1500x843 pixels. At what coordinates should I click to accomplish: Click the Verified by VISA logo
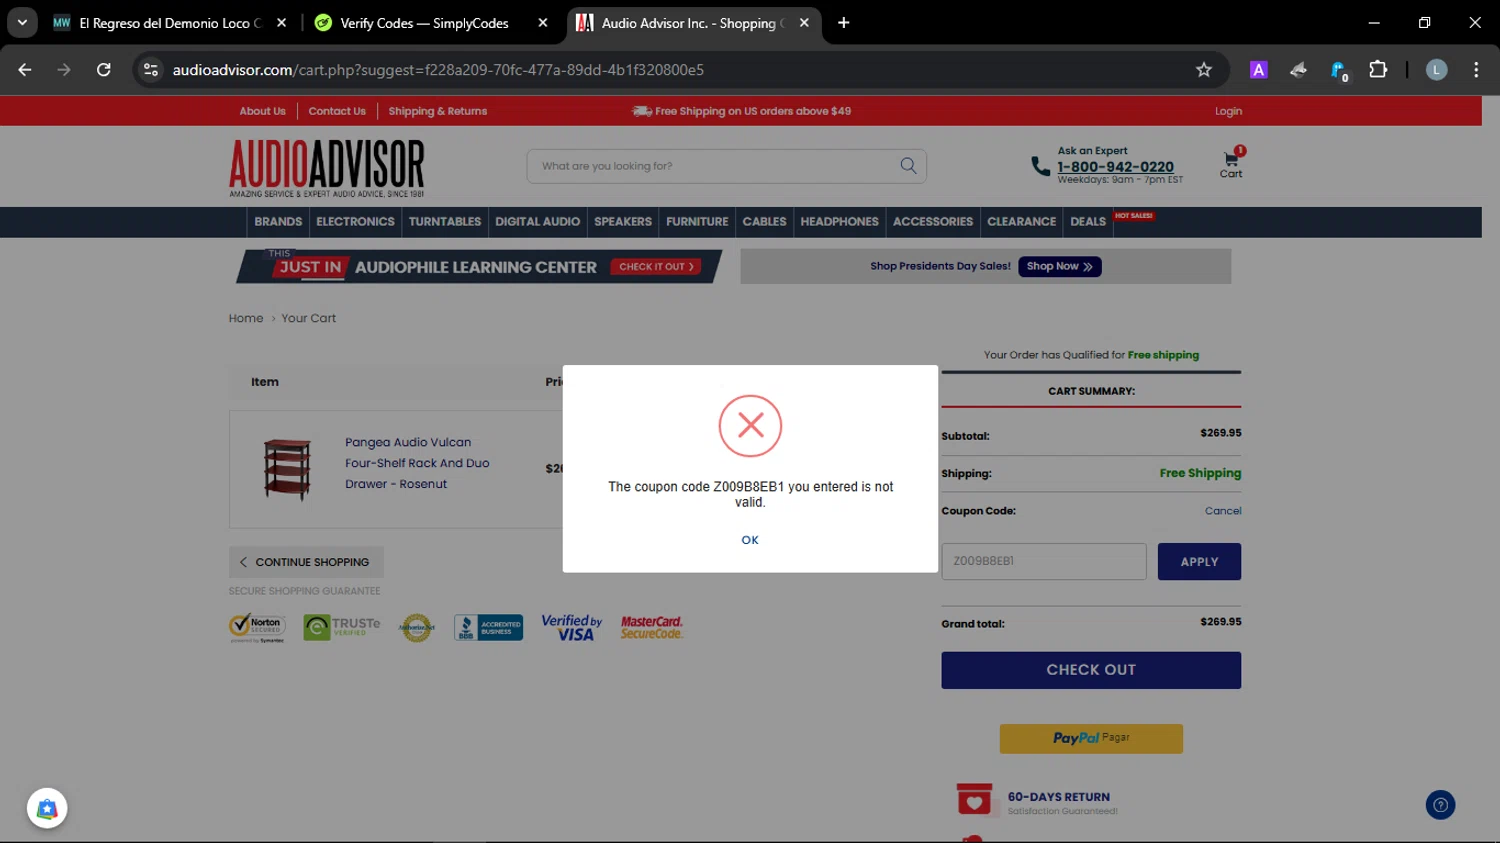point(572,627)
